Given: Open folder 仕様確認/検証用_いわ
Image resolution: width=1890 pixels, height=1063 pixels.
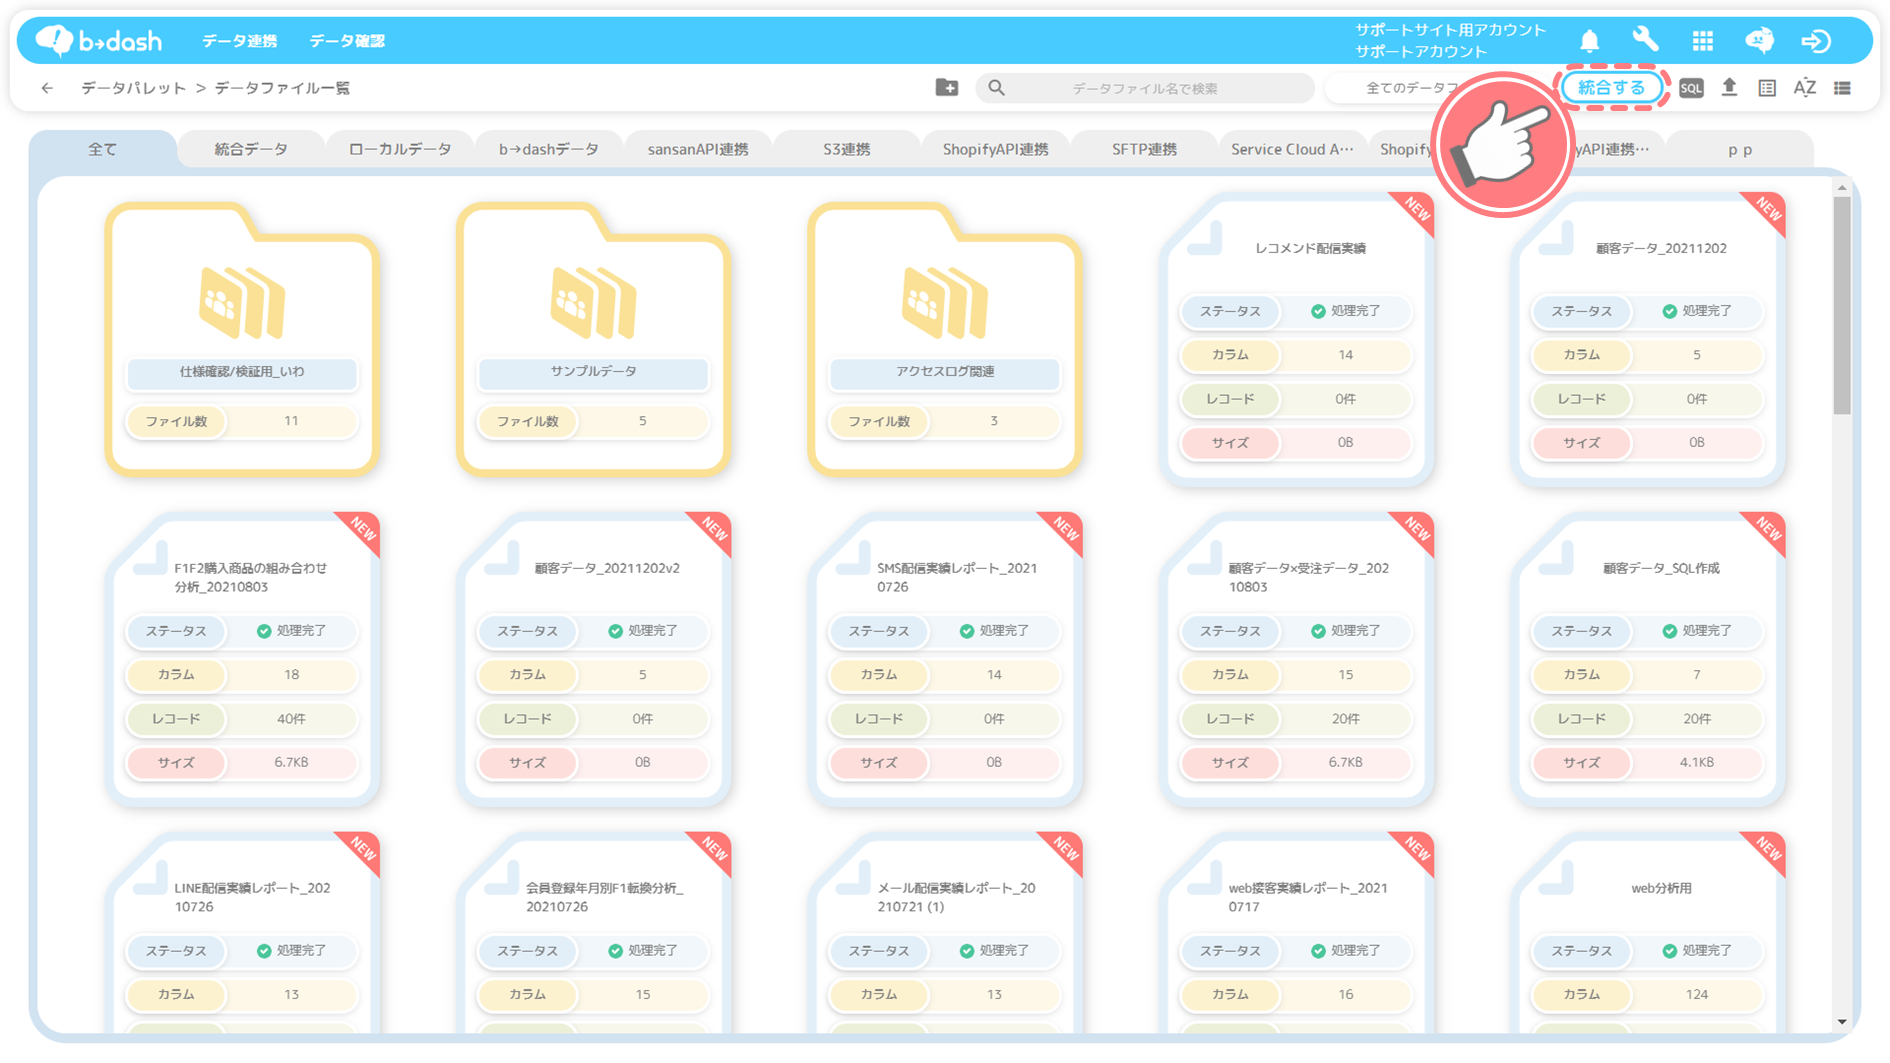Looking at the screenshot, I should (241, 338).
